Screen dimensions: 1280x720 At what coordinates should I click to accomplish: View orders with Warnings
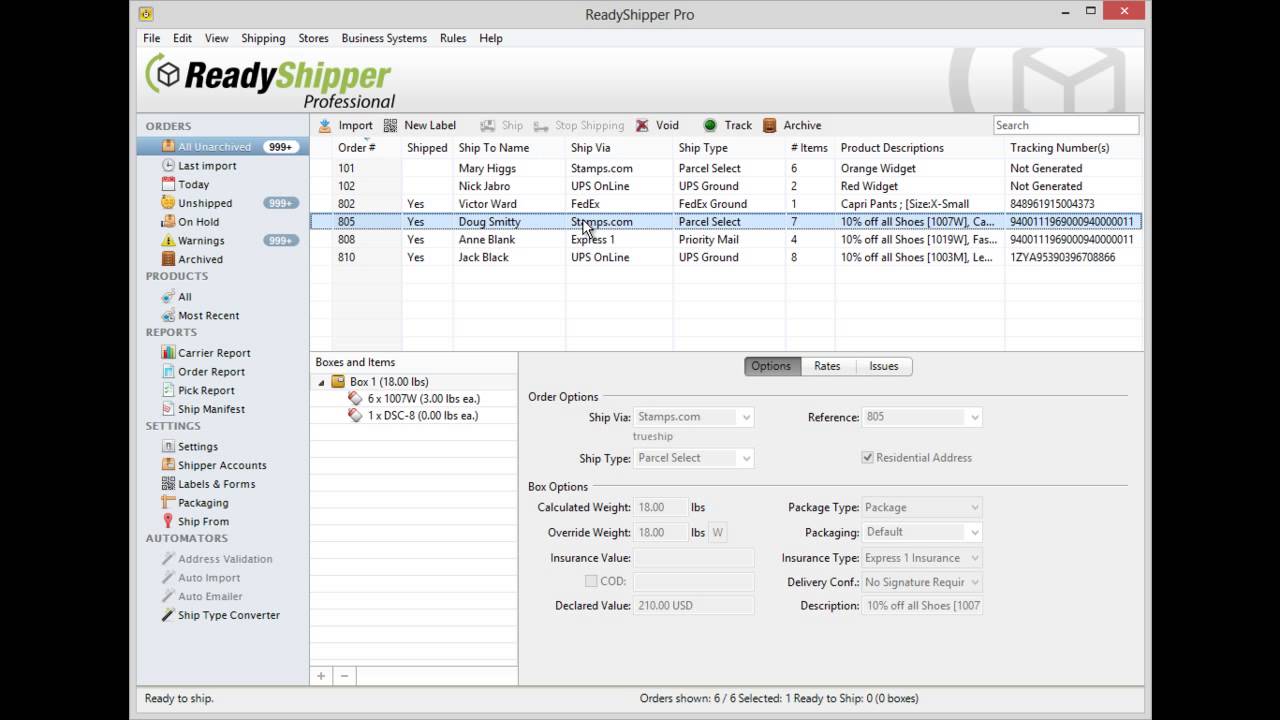point(201,240)
